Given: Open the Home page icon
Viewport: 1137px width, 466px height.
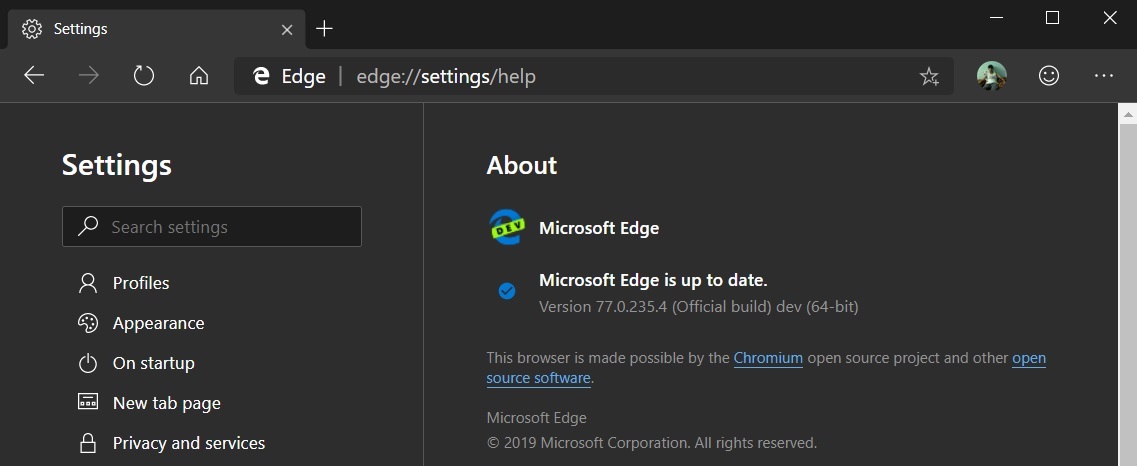Looking at the screenshot, I should 199,75.
